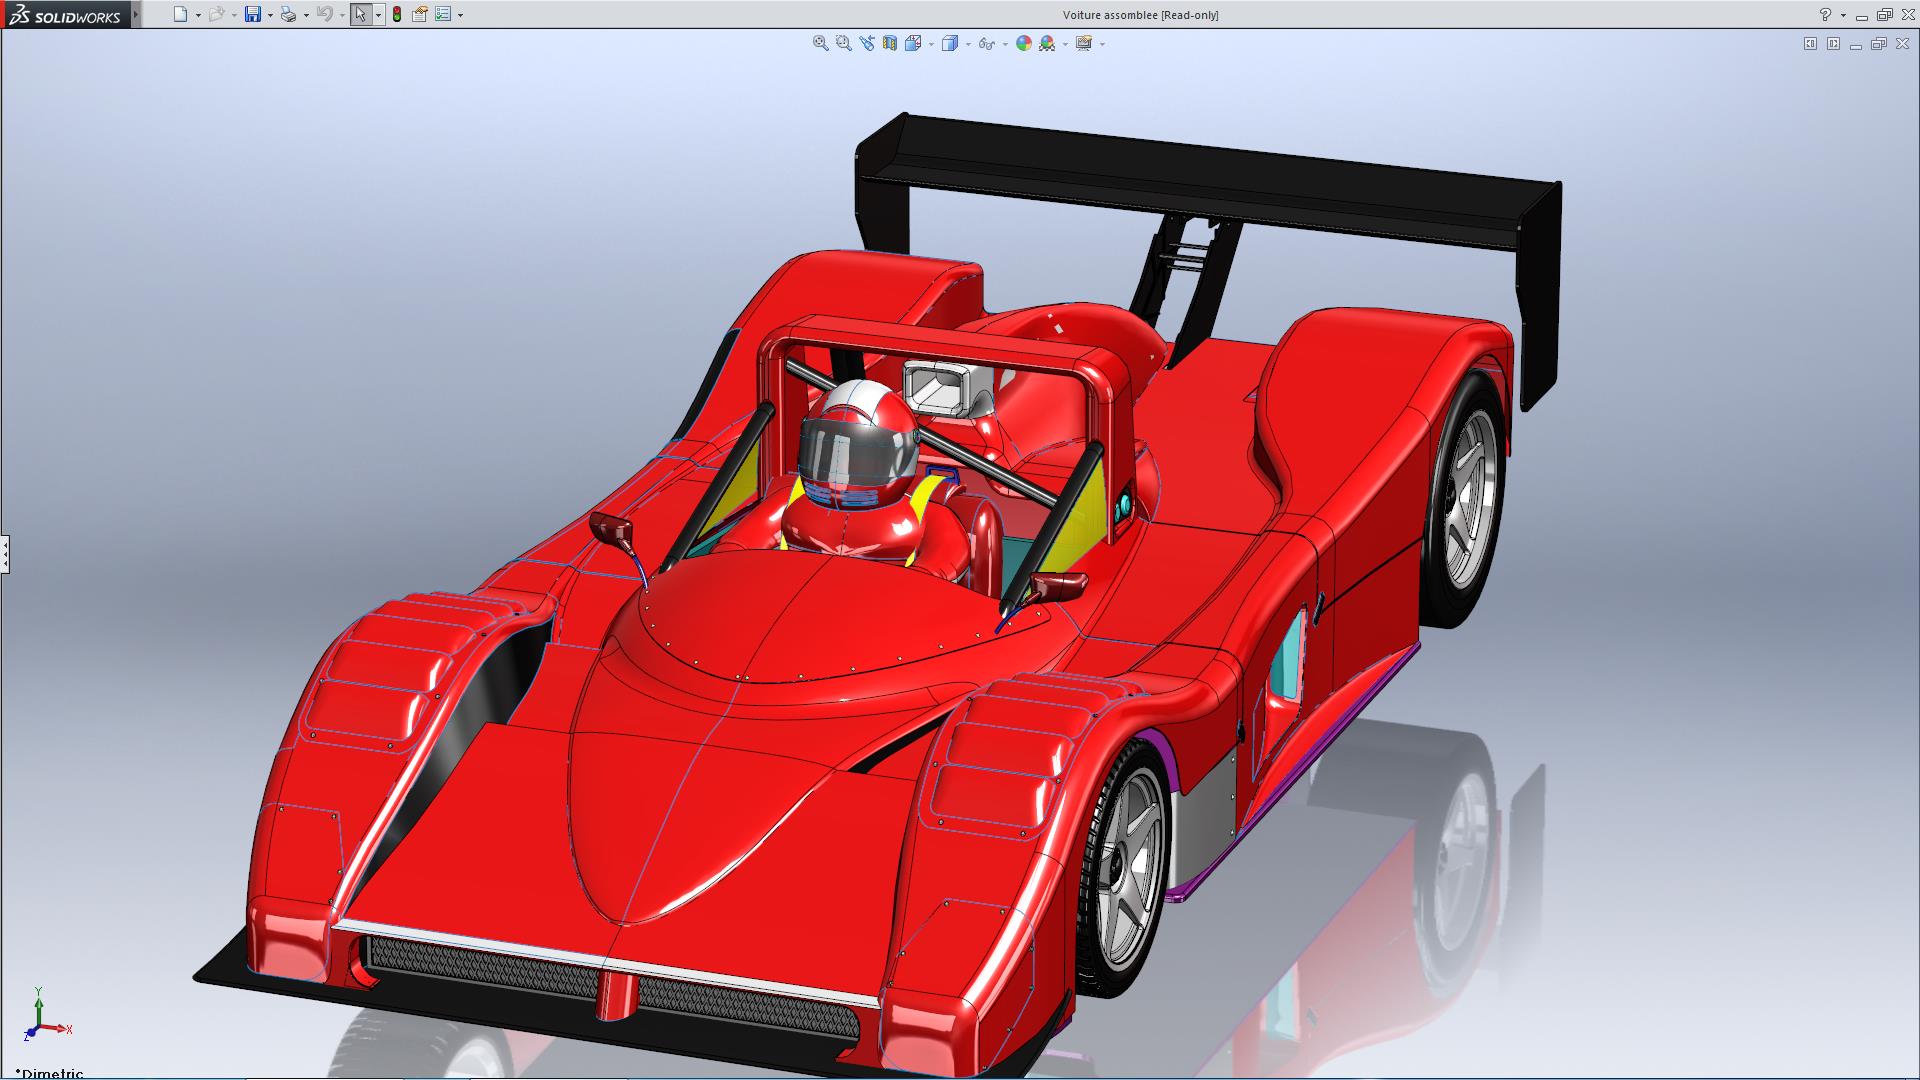This screenshot has height=1080, width=1920.
Task: Click the Apply Scene icon
Action: (x=1047, y=43)
